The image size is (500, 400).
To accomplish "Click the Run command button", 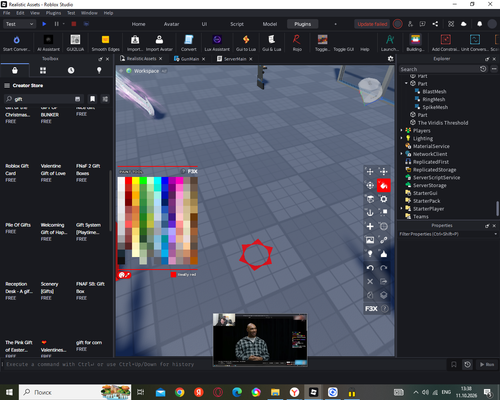I will coord(487,364).
